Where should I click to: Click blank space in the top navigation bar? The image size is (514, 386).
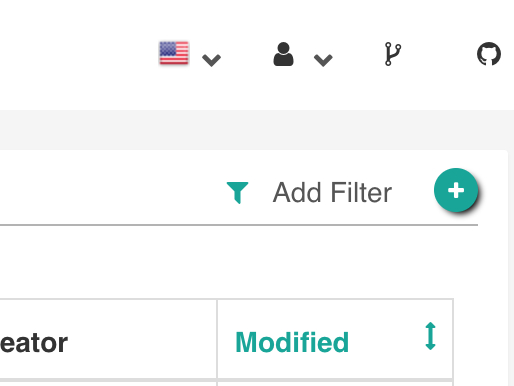pyautogui.click(x=77, y=53)
